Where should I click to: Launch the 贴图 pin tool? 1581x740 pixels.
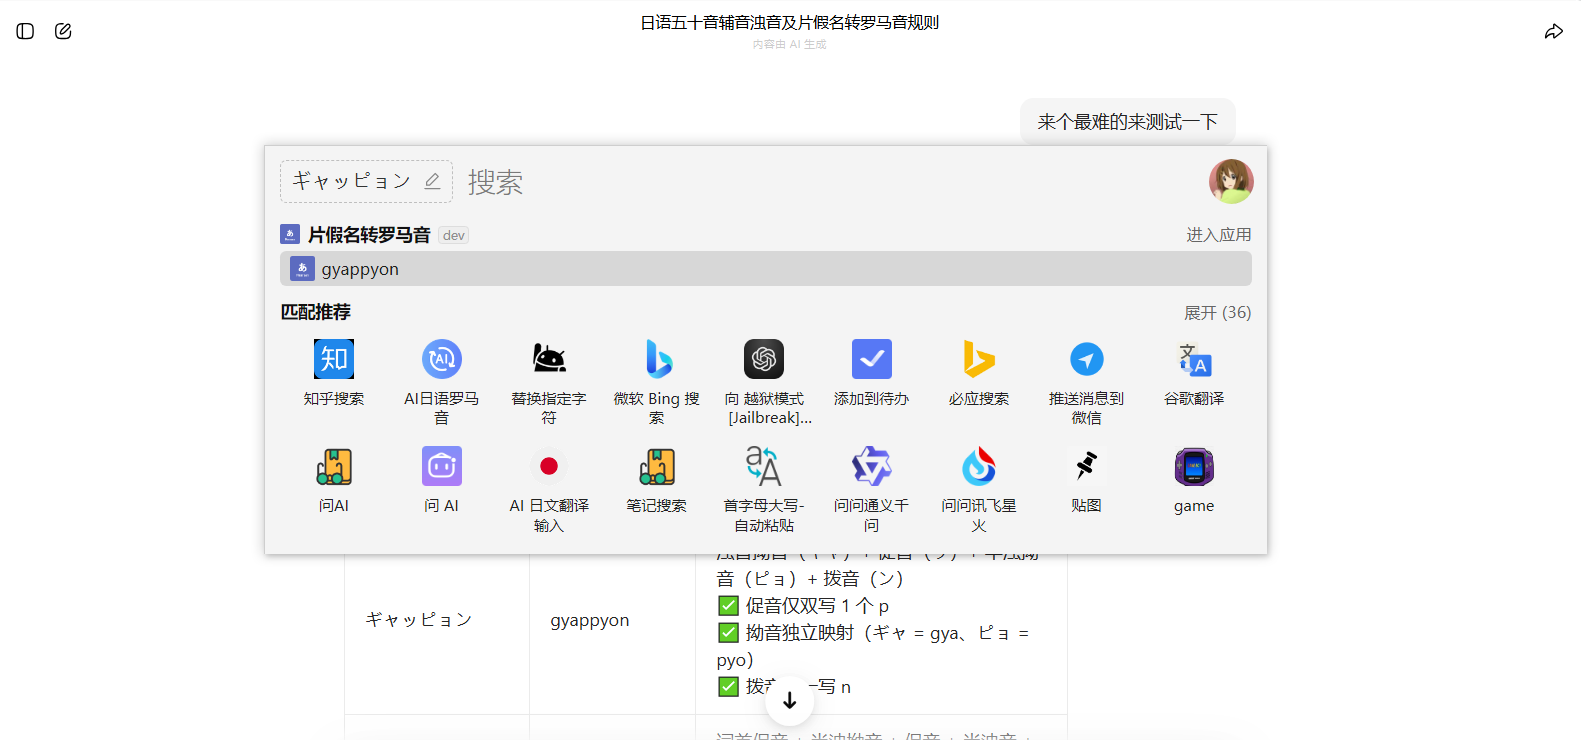1086,467
